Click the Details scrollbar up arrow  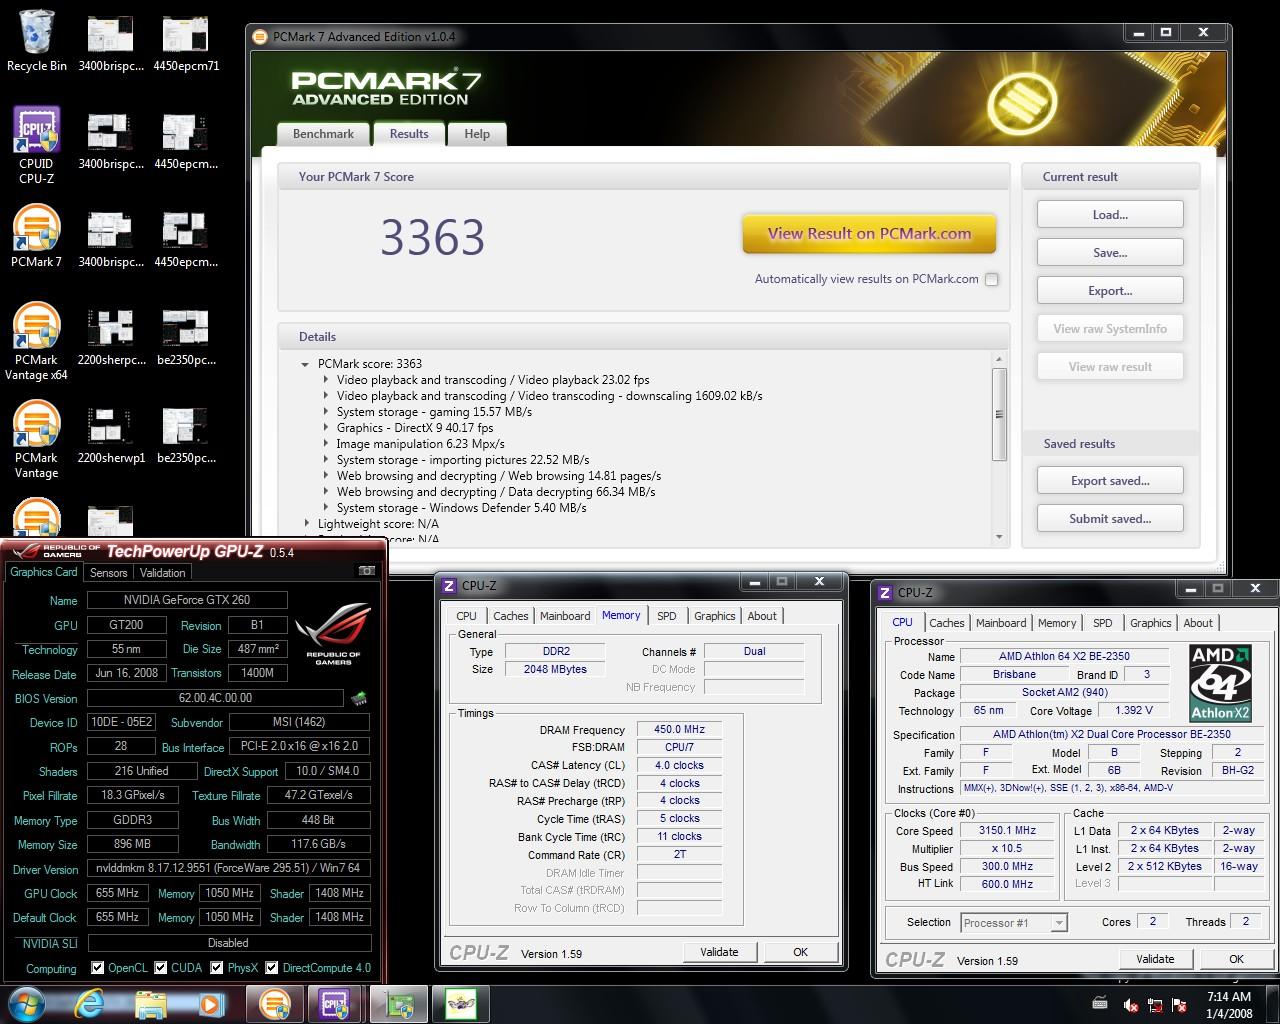pos(999,359)
